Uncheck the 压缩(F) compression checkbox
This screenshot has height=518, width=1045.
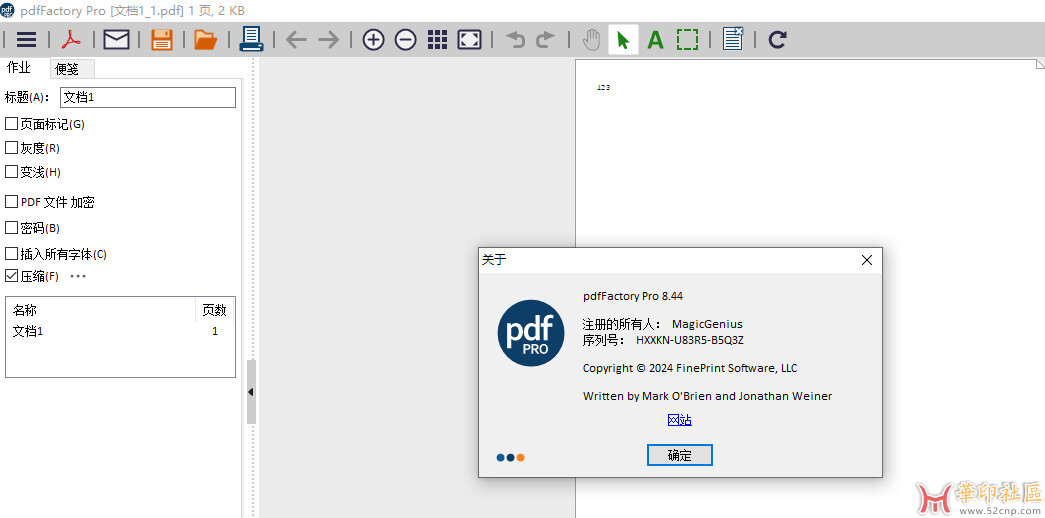click(11, 275)
